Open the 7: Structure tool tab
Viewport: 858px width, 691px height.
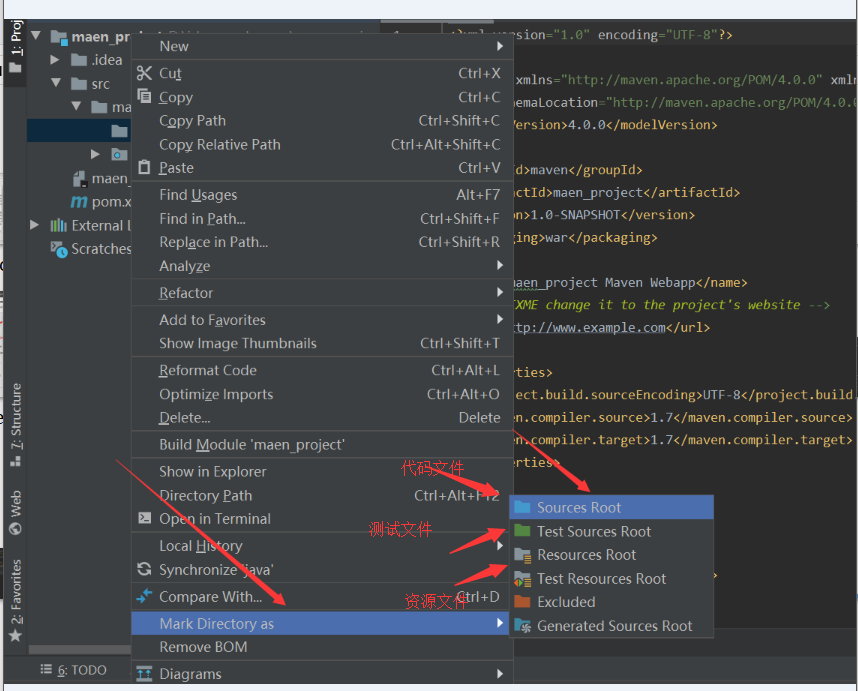point(15,425)
